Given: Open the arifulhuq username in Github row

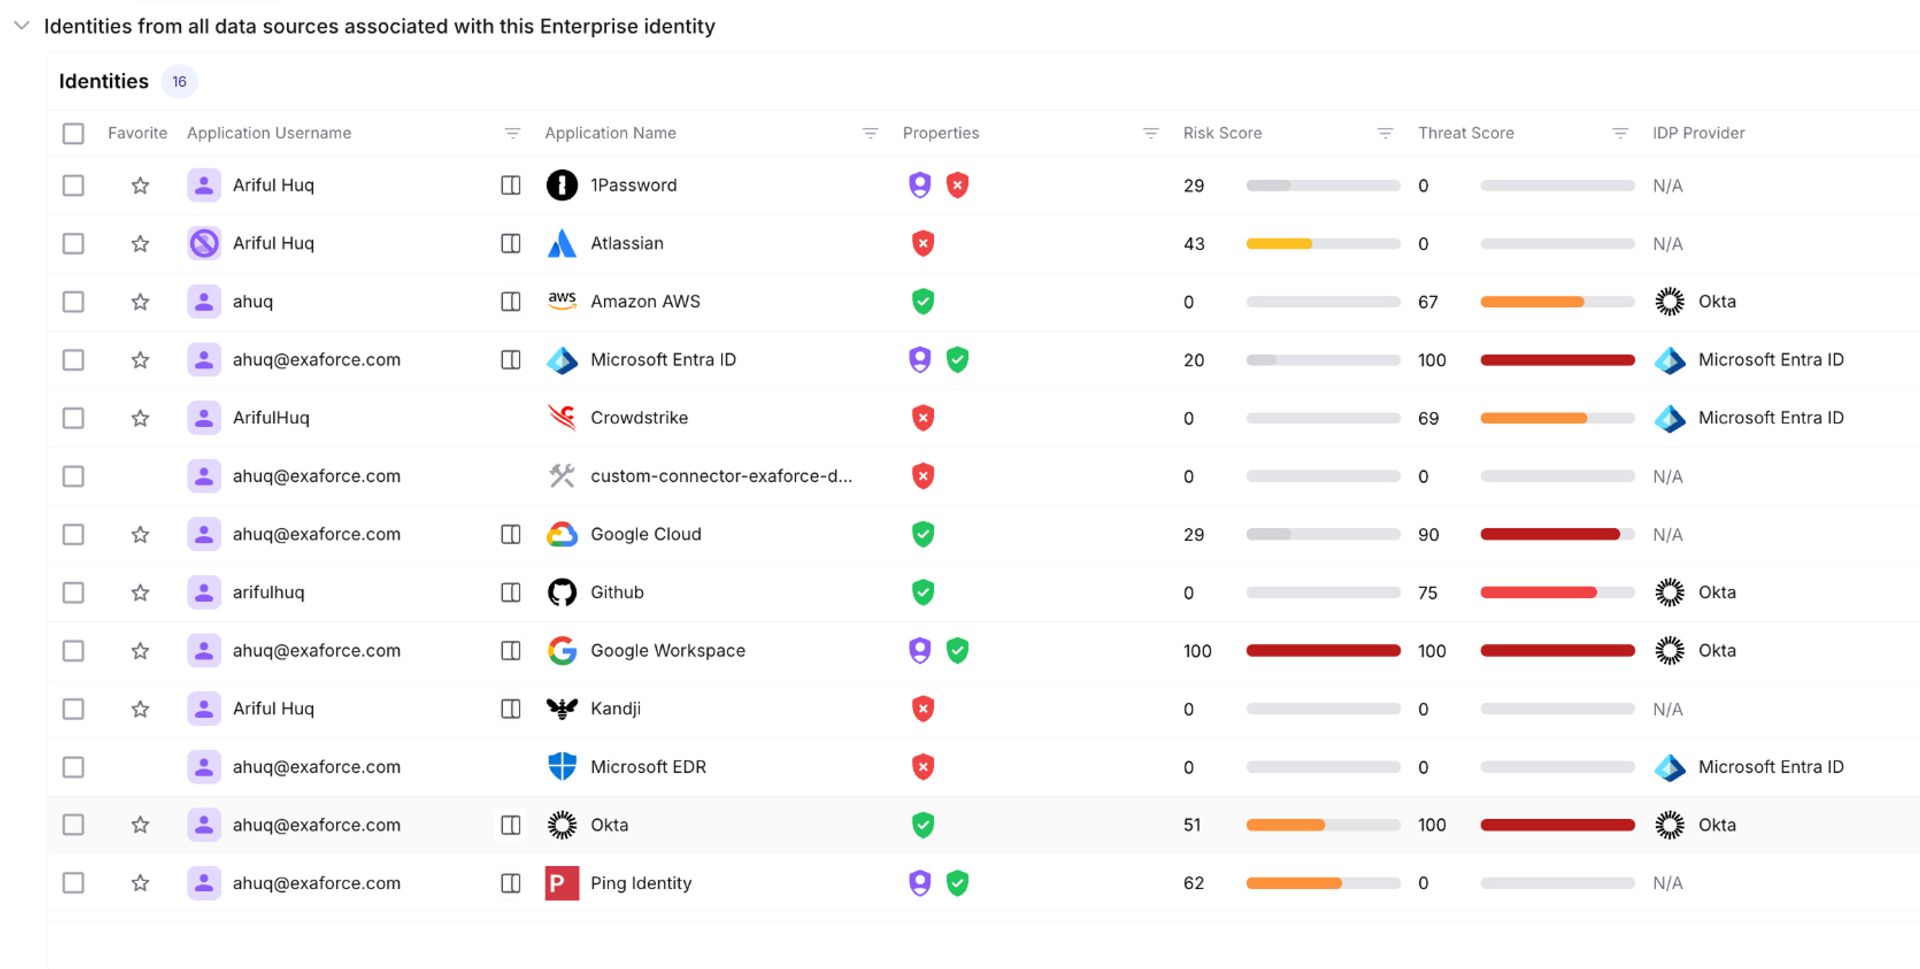Looking at the screenshot, I should pyautogui.click(x=268, y=592).
